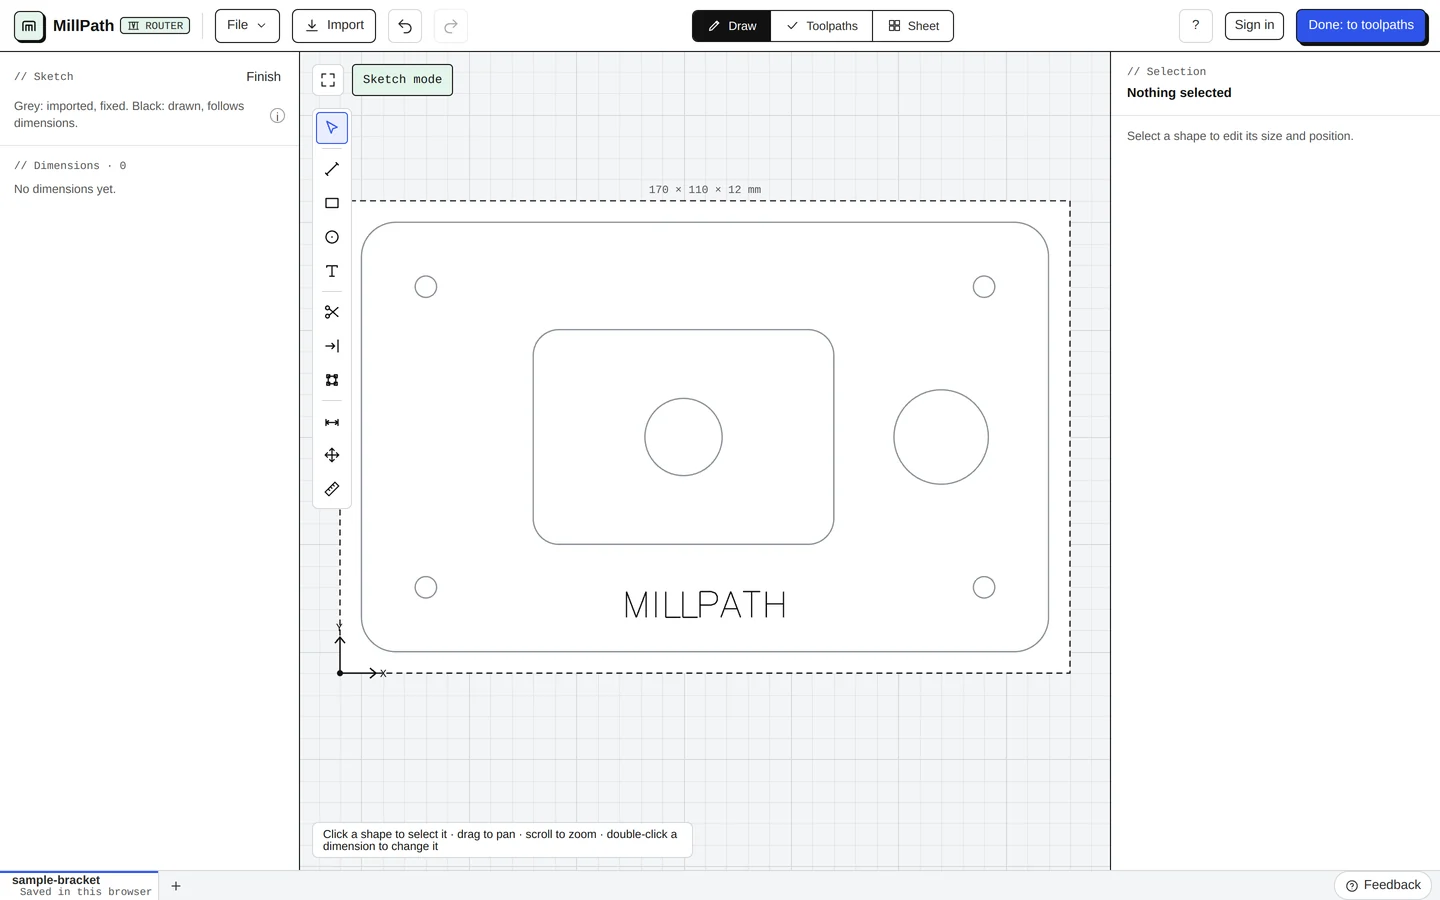Switch to the Draw tab
The image size is (1440, 900).
click(x=732, y=26)
